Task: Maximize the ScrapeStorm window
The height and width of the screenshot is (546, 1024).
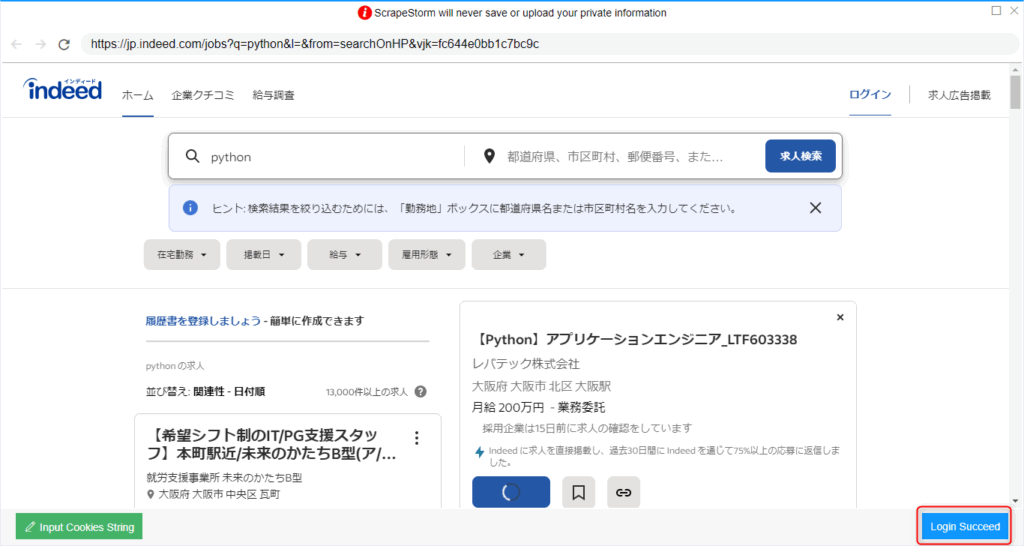Action: (996, 10)
